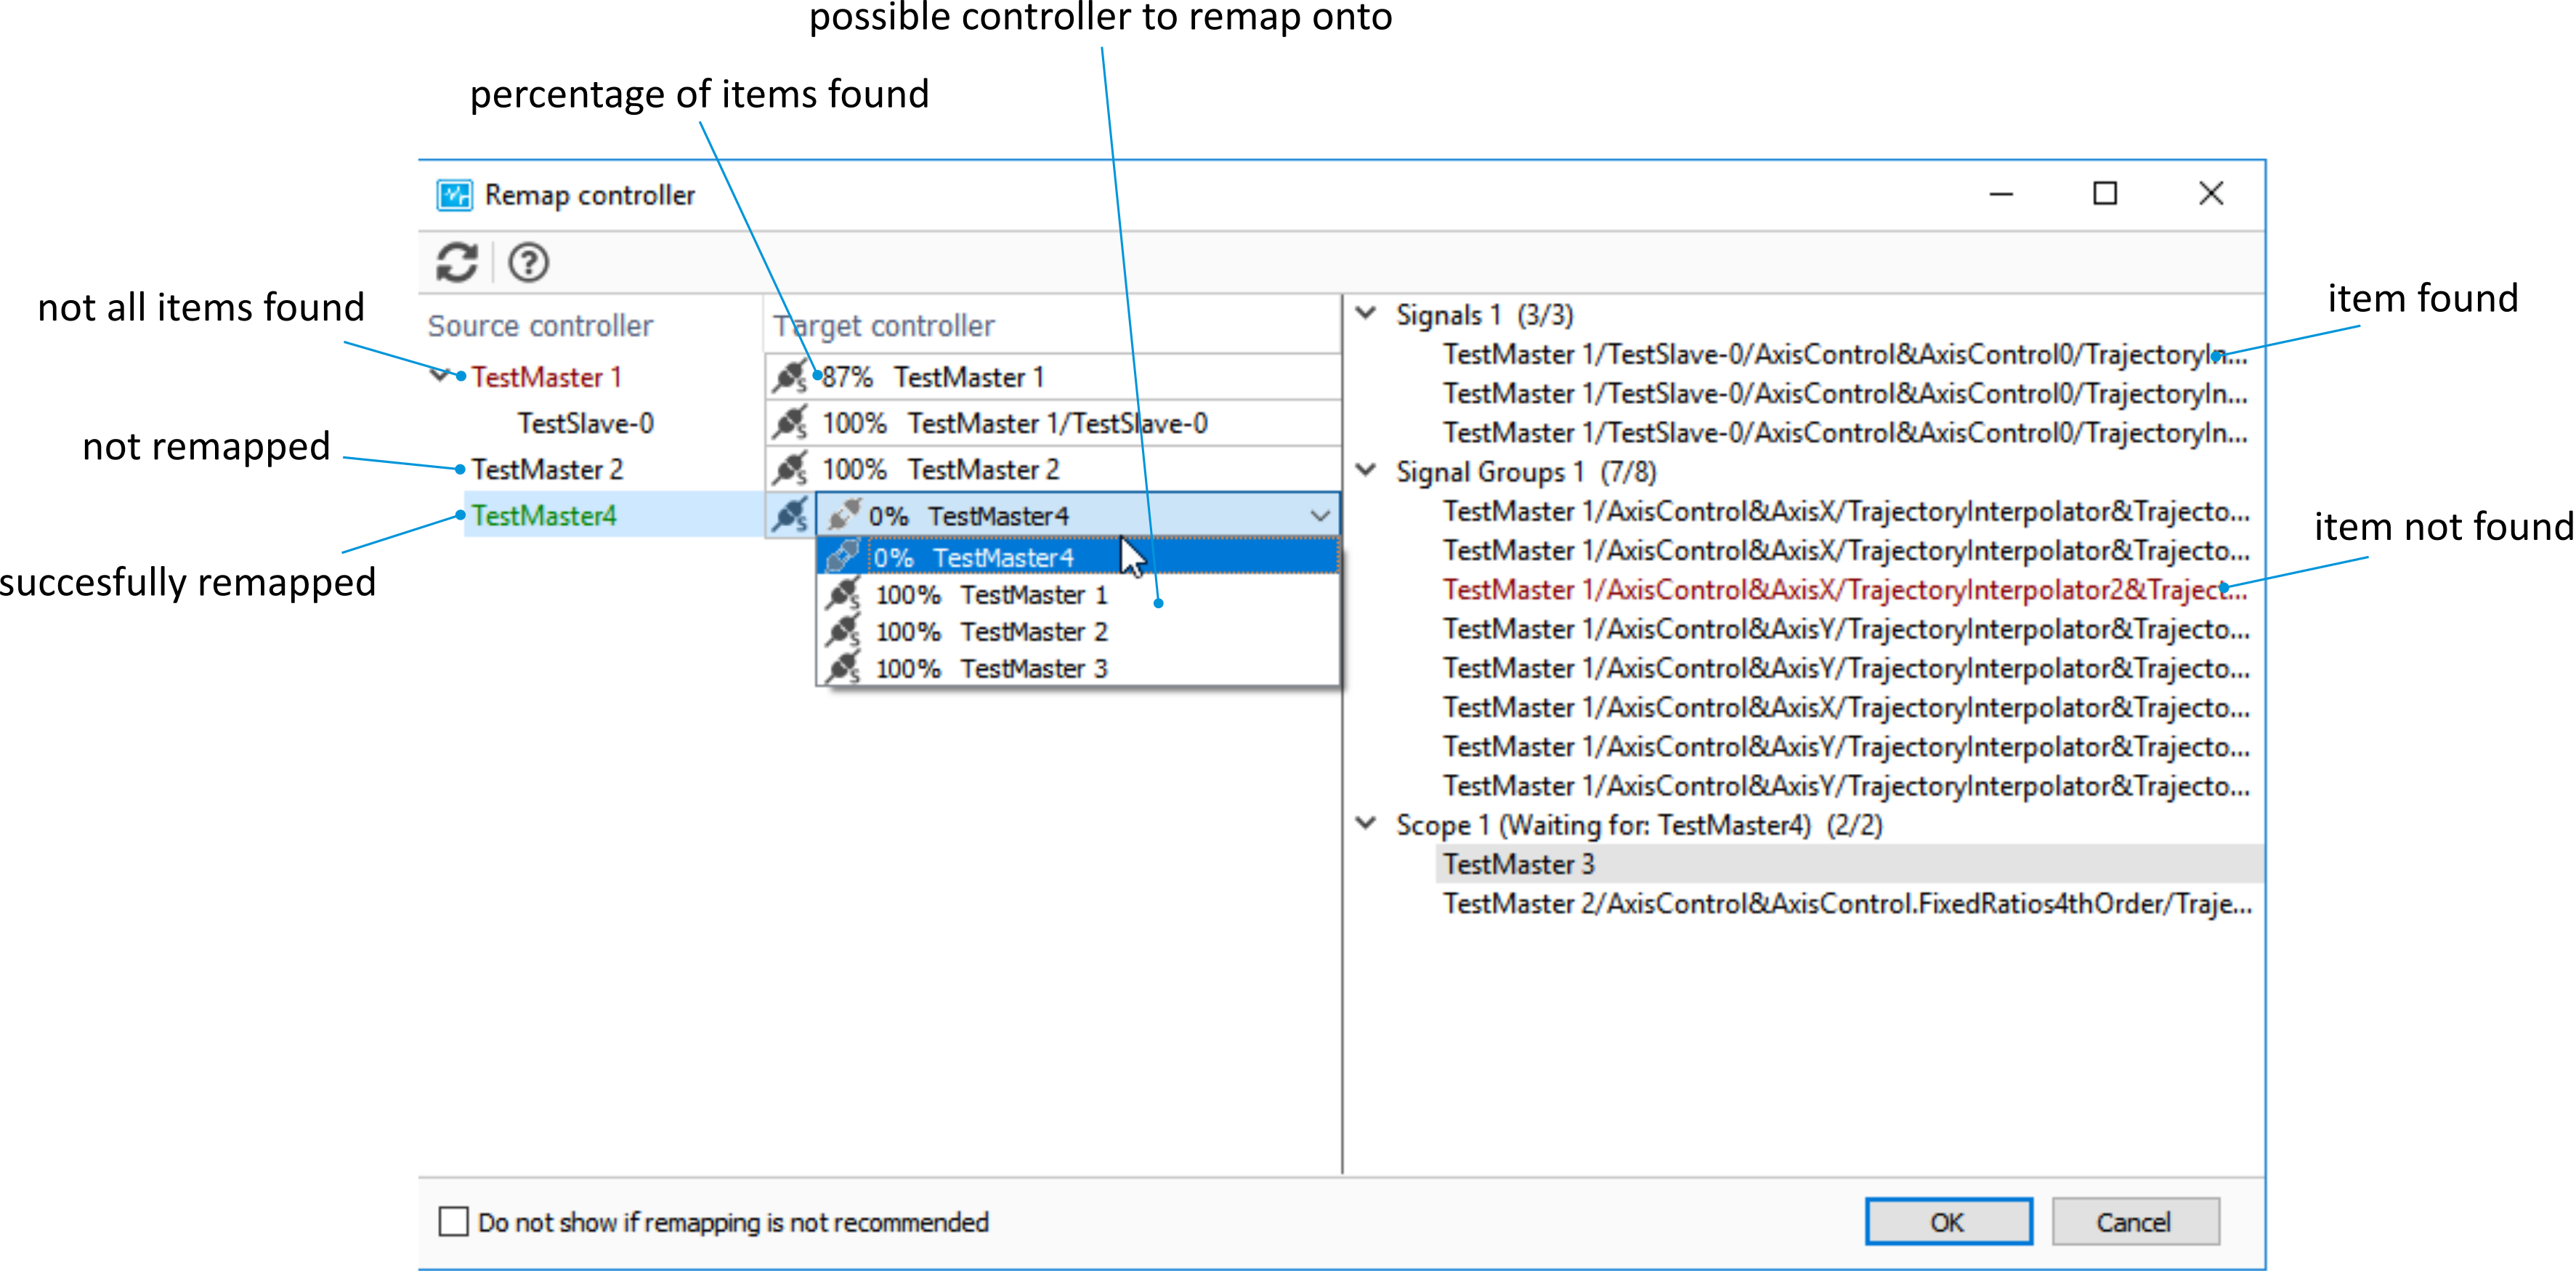Click blue plug icon in TestMaster4 row
The image size is (2576, 1271).
tap(790, 515)
